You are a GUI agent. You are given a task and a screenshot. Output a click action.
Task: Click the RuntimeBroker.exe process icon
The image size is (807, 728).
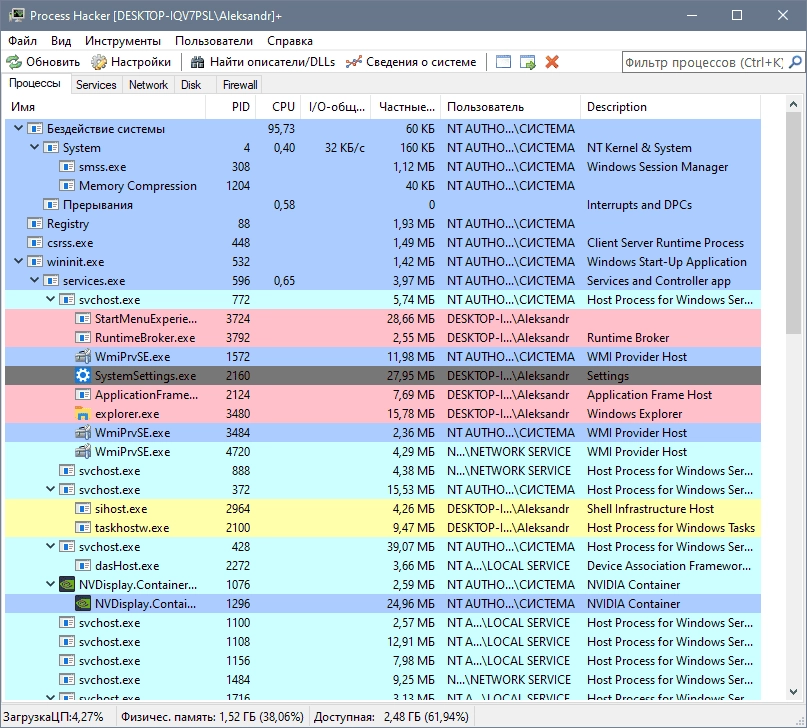(83, 338)
